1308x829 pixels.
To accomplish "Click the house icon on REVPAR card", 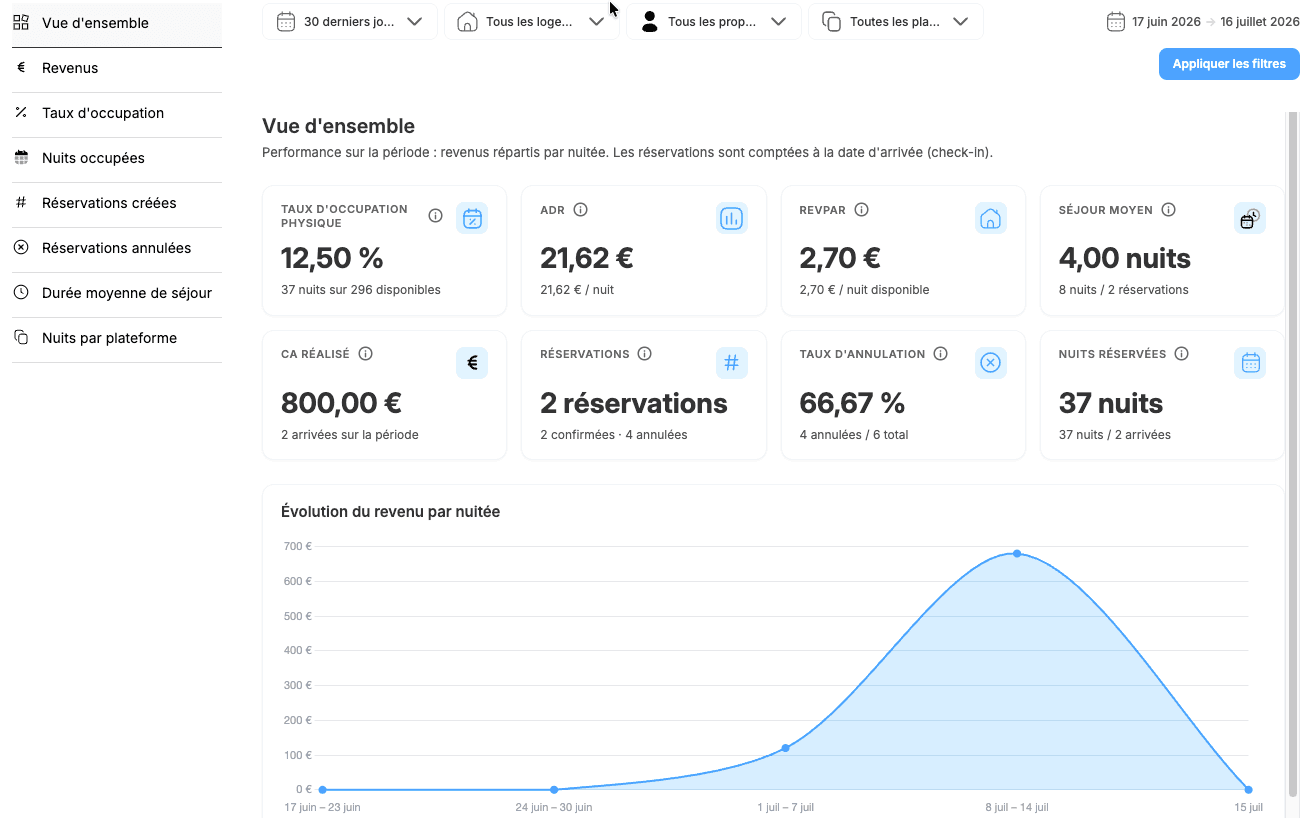I will pos(991,218).
